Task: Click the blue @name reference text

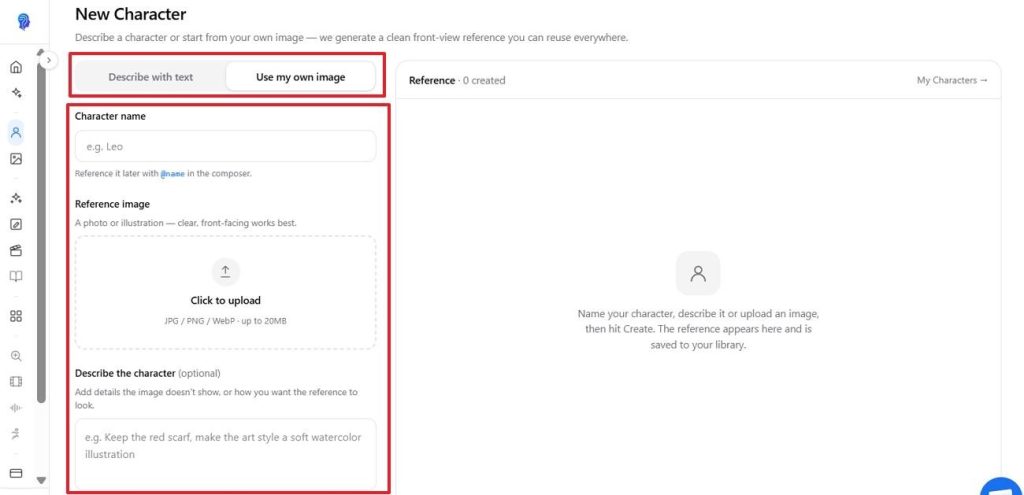Action: (173, 174)
